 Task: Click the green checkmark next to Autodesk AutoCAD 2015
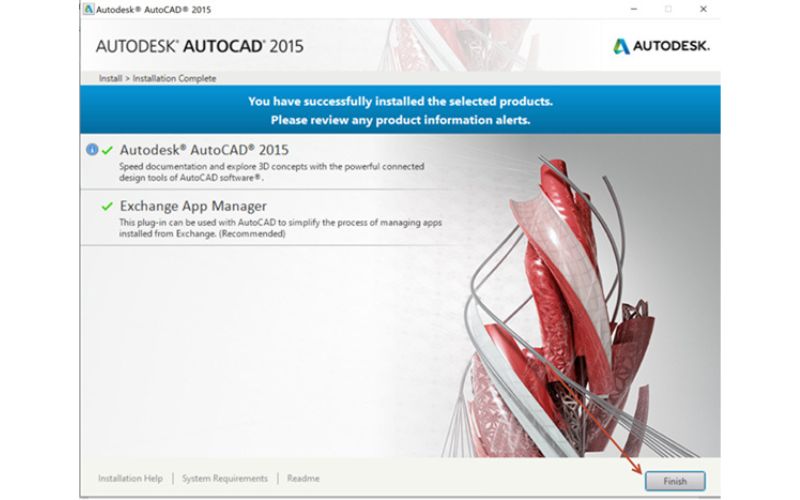tap(107, 150)
